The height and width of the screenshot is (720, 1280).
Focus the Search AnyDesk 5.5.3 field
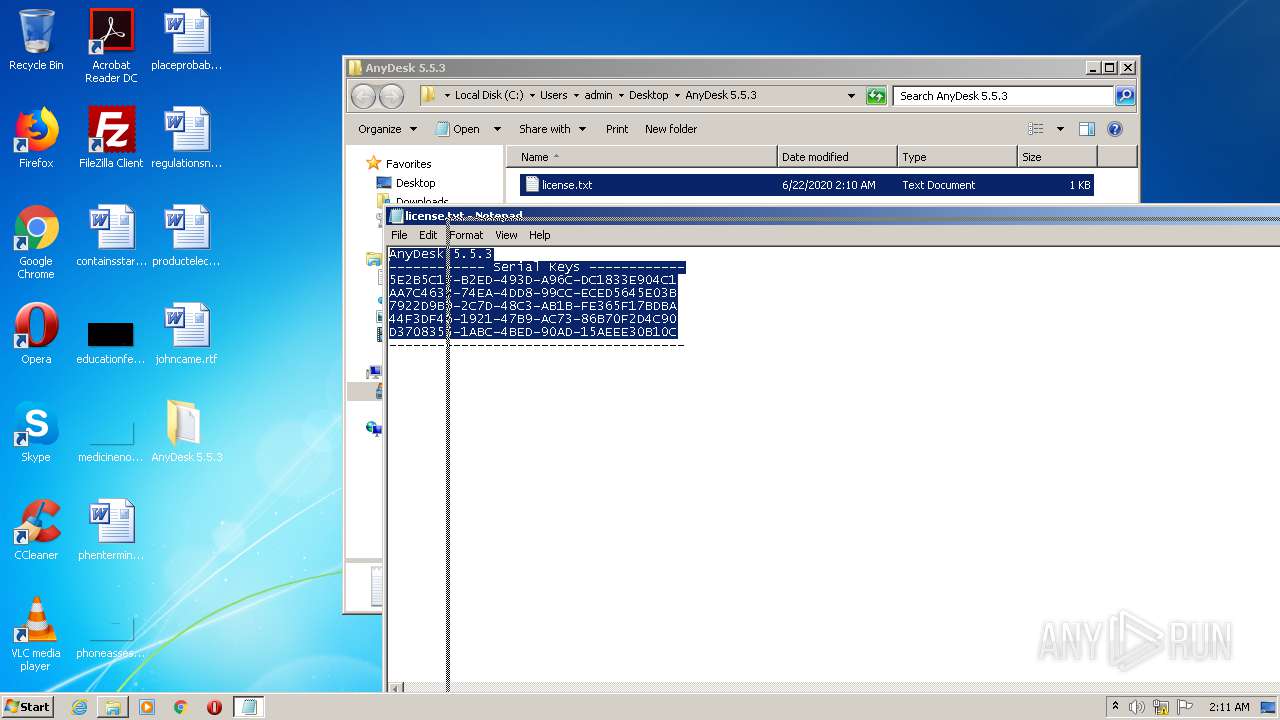click(x=1003, y=96)
